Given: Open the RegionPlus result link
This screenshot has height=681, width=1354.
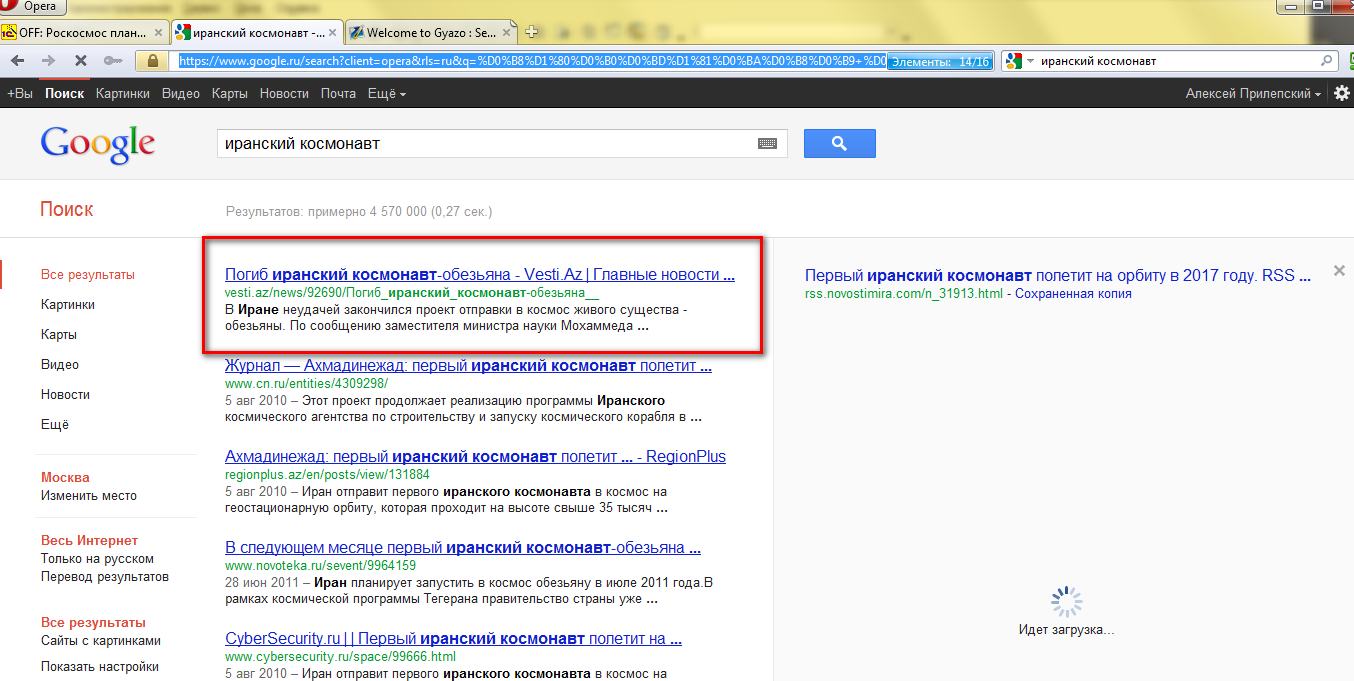Looking at the screenshot, I should point(475,457).
